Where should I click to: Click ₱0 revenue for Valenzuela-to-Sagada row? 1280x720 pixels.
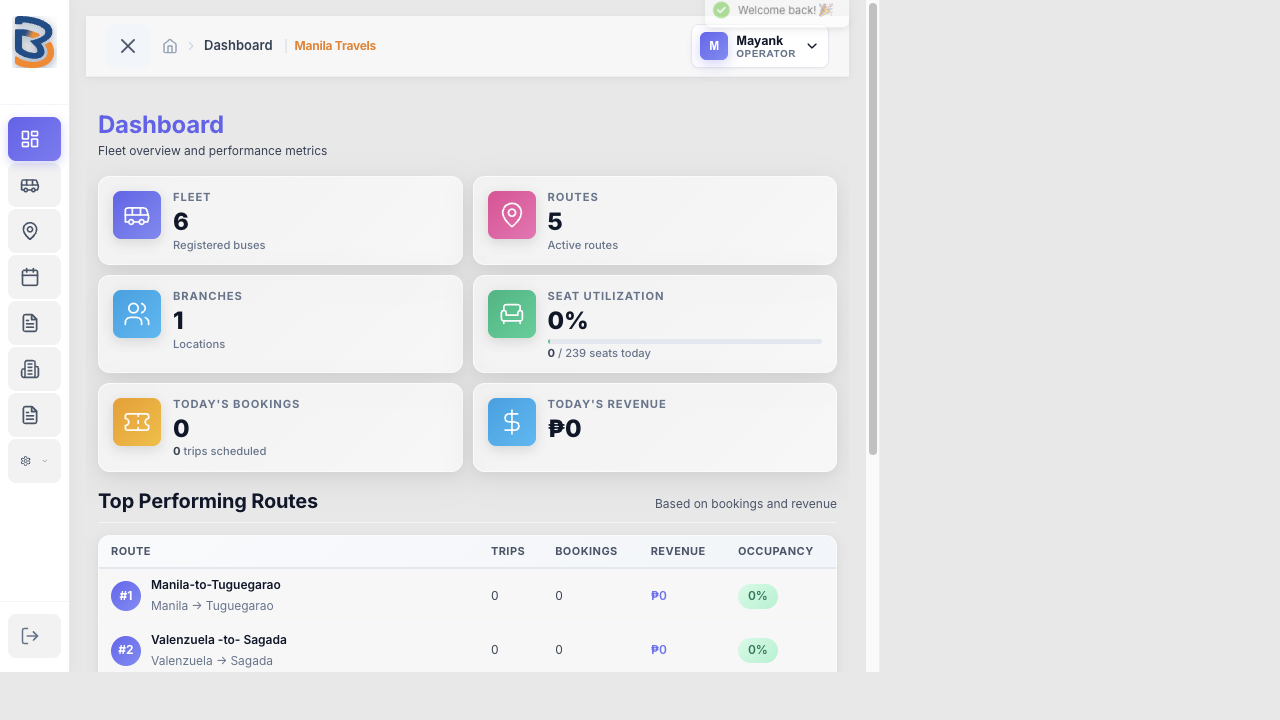[x=659, y=650]
